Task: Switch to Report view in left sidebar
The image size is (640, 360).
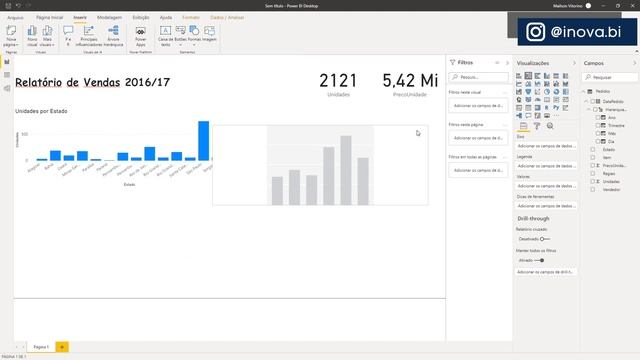Action: click(x=7, y=62)
